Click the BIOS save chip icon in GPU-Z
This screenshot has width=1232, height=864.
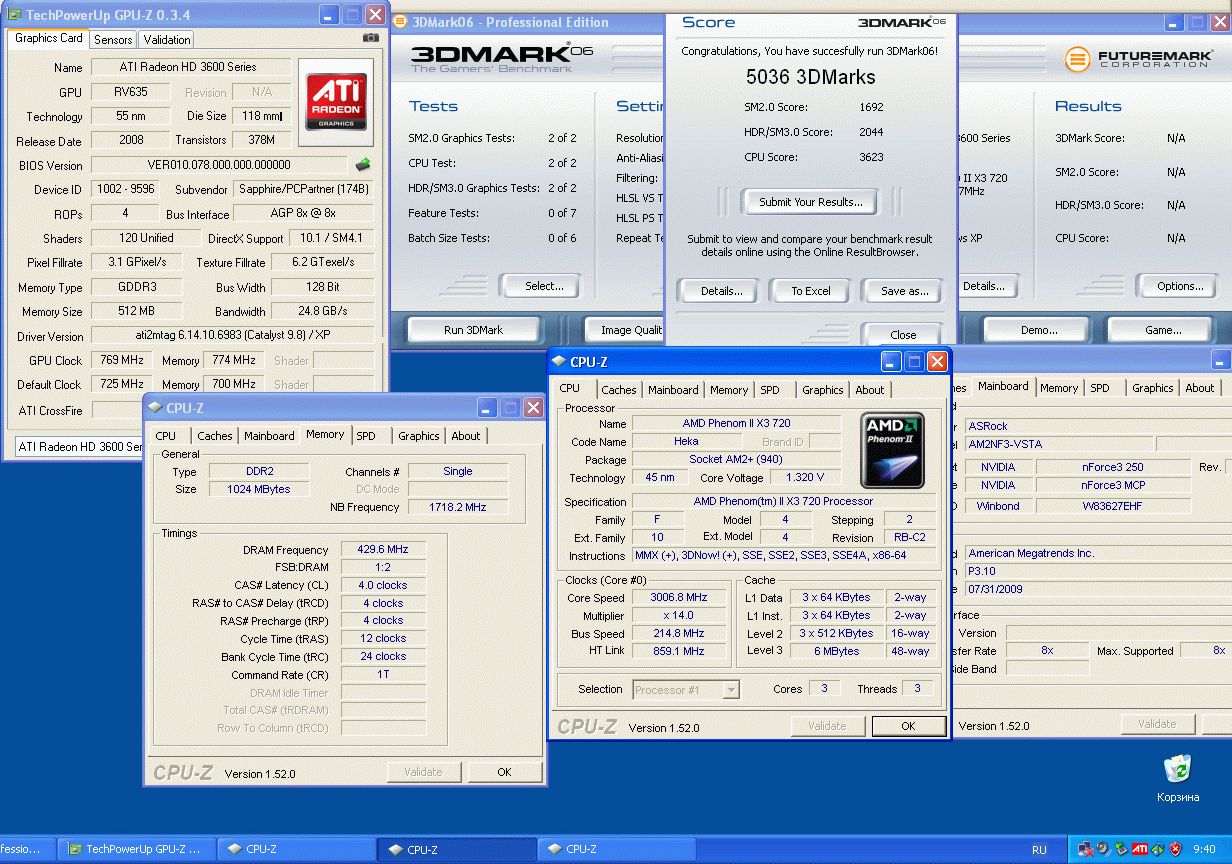[364, 165]
